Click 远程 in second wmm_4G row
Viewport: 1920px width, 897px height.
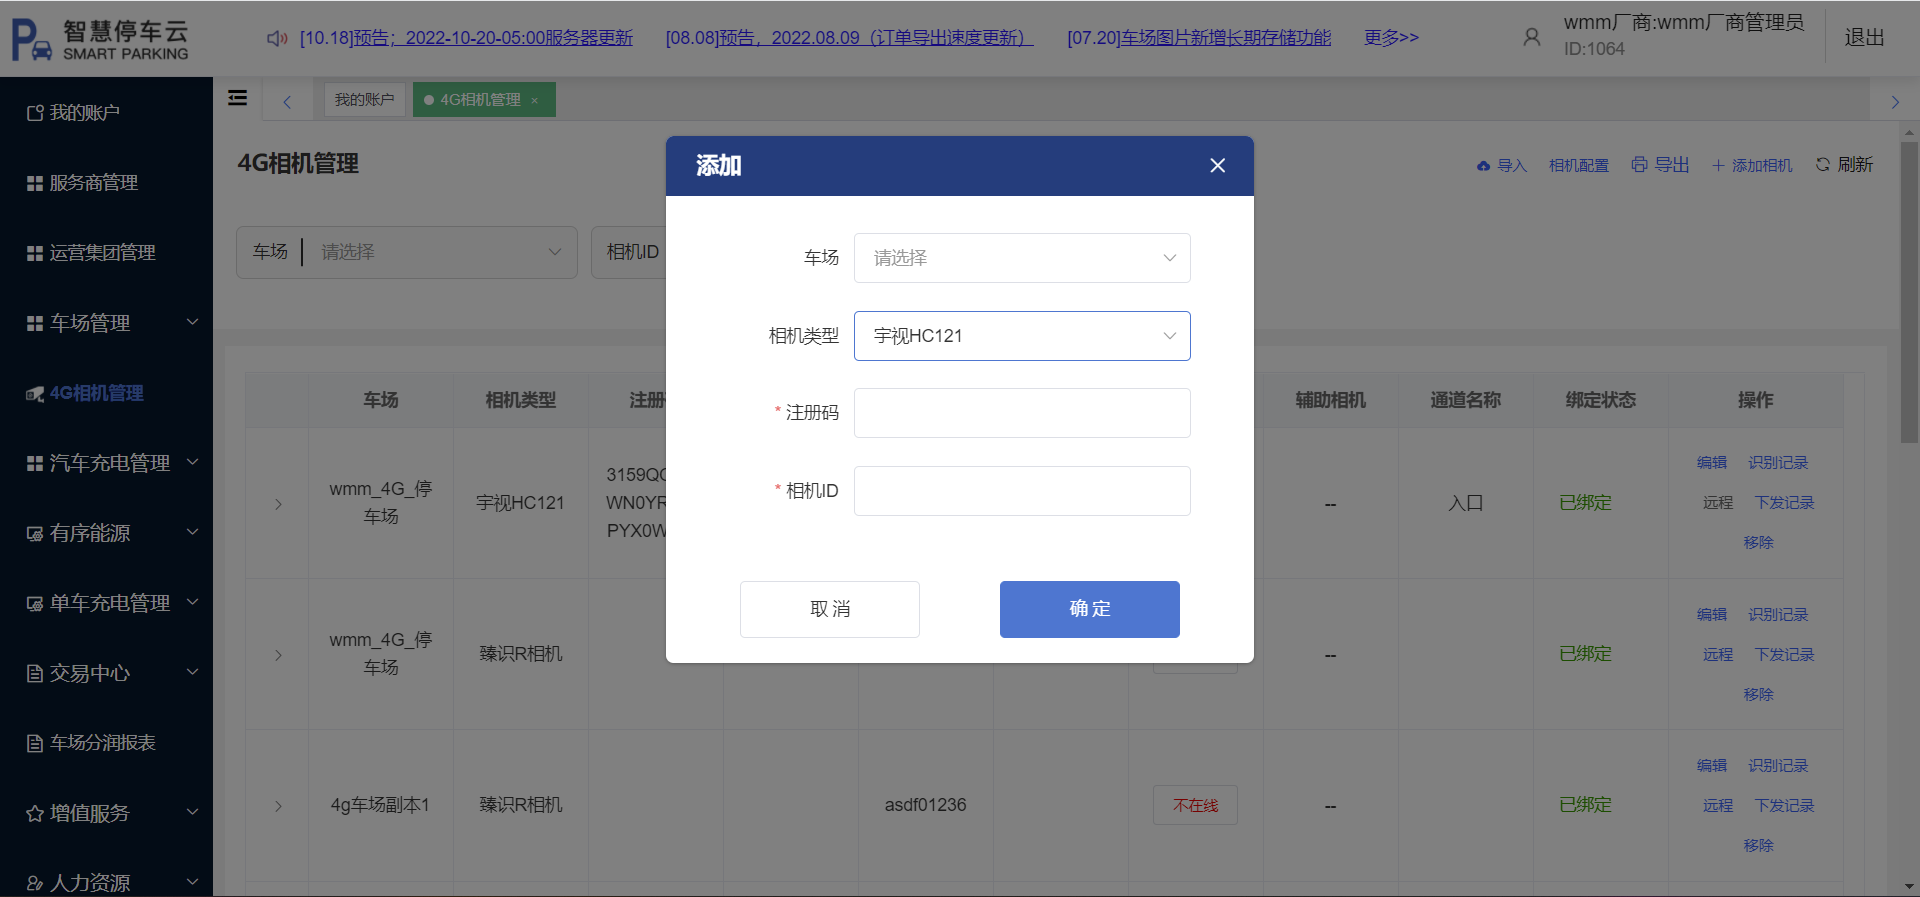(1718, 654)
